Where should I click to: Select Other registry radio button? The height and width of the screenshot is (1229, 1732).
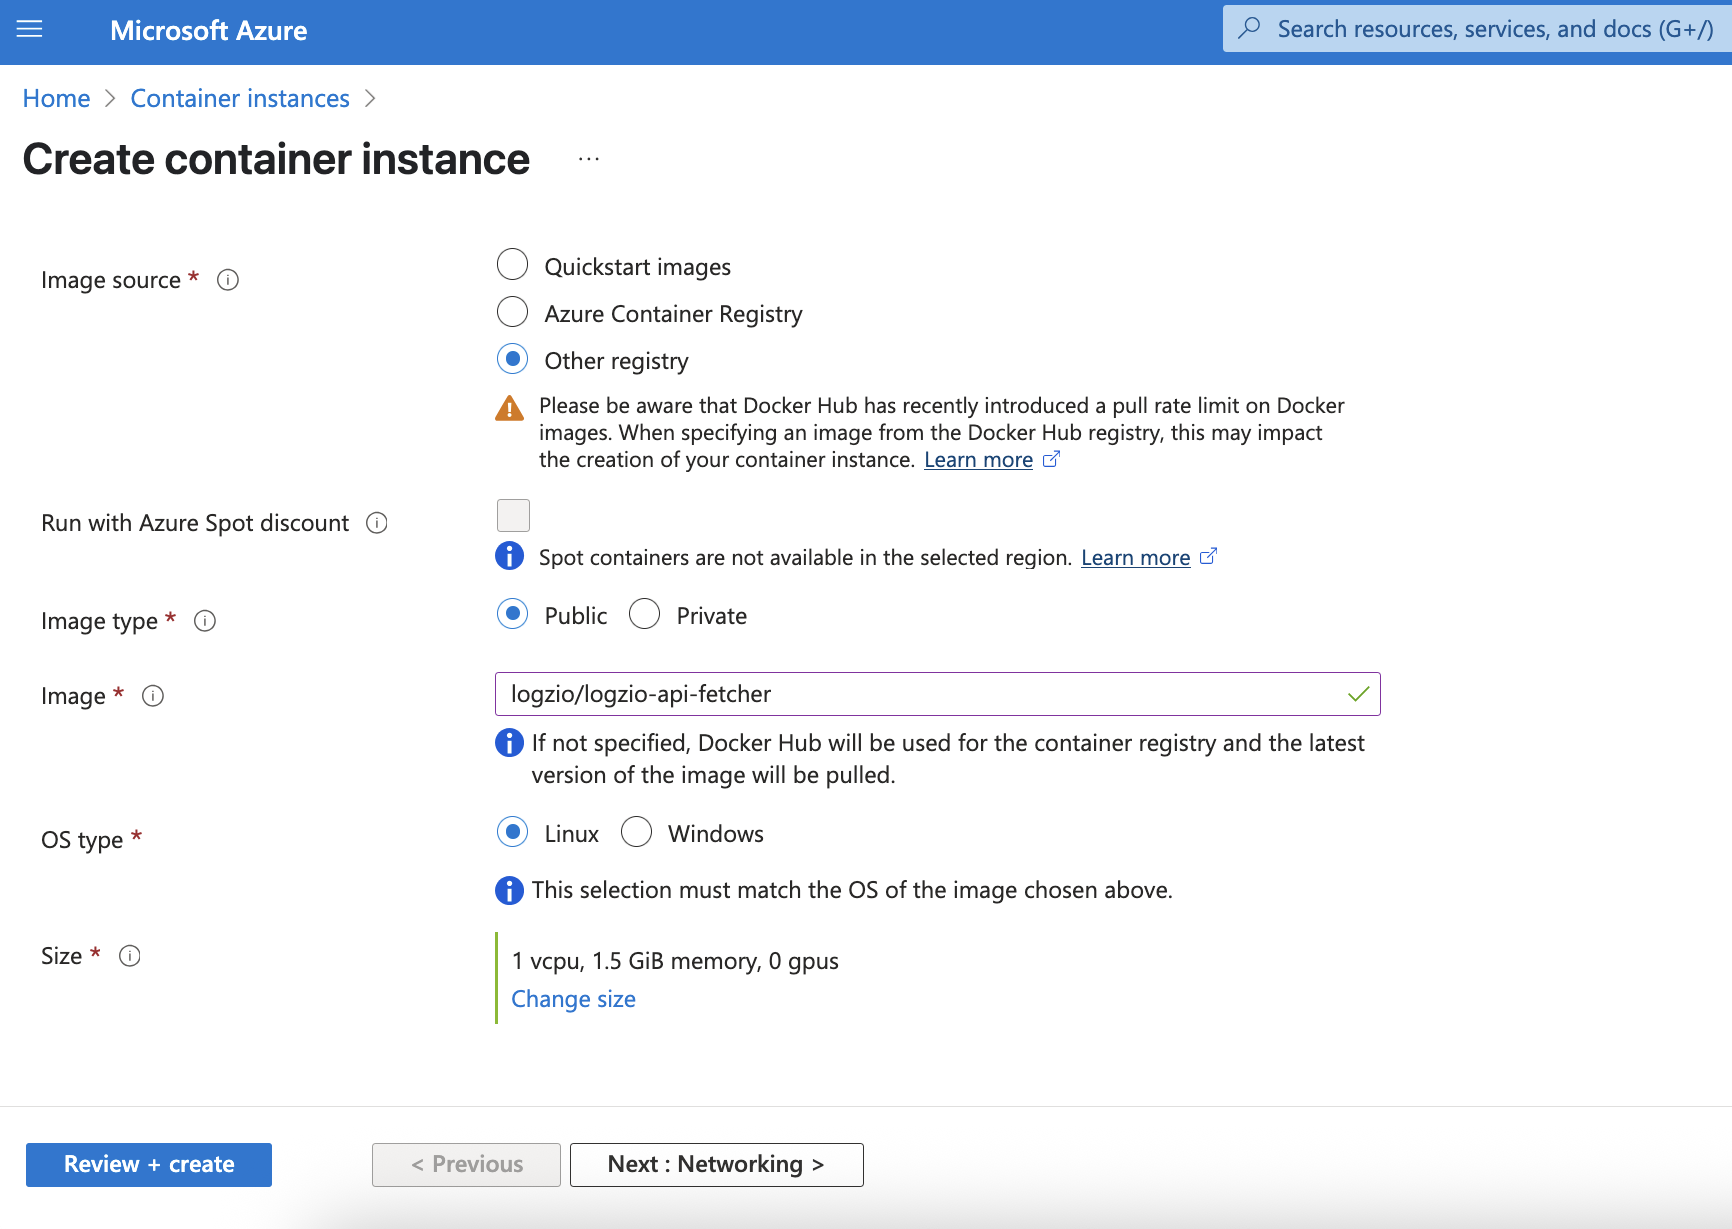coord(513,359)
